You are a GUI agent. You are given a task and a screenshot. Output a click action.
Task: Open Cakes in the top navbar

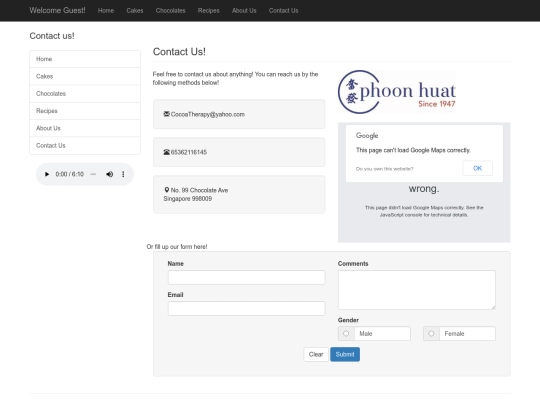(x=135, y=11)
